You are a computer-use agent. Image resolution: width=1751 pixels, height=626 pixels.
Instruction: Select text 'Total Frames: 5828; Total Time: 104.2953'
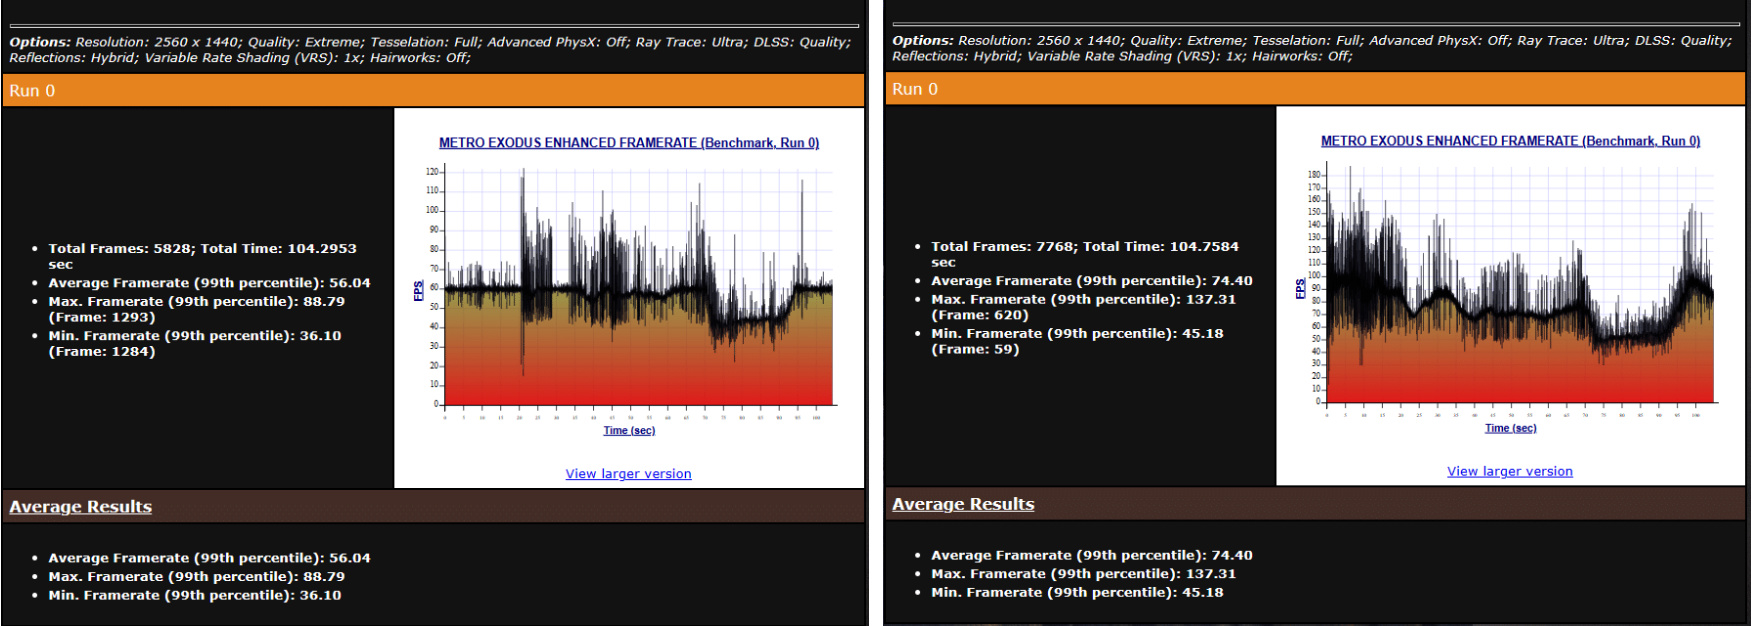202,249
